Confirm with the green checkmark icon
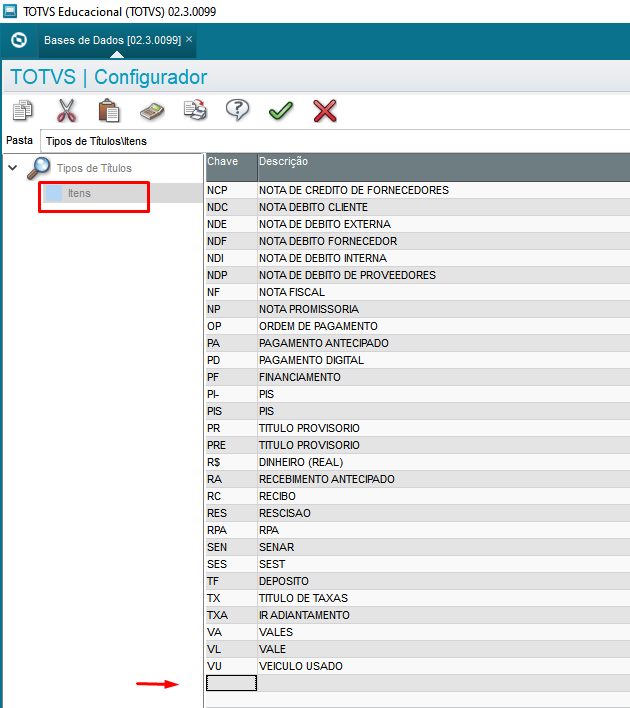630x708 pixels. [281, 111]
